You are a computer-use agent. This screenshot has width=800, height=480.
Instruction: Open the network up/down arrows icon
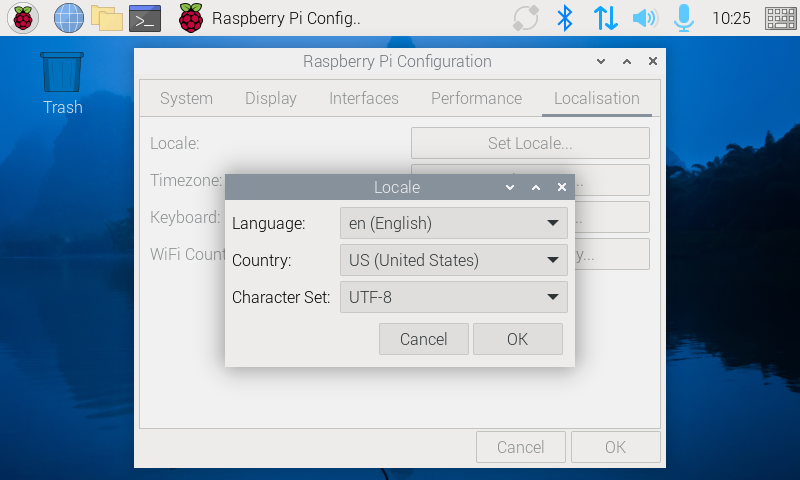605,18
